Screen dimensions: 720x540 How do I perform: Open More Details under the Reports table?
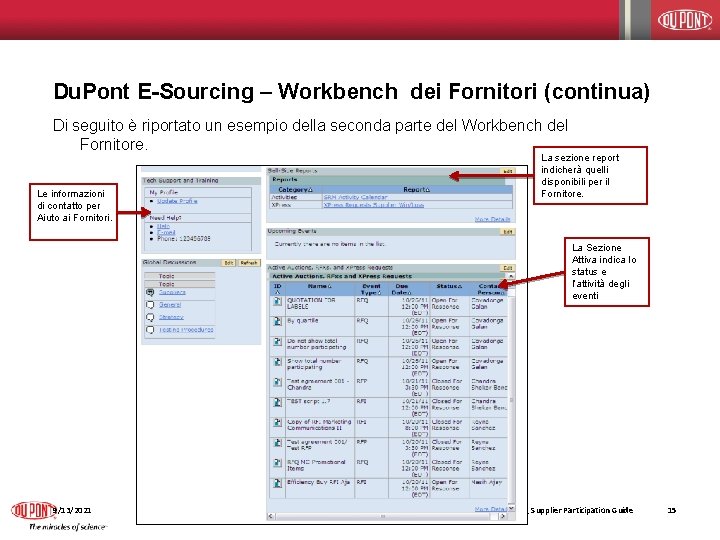pos(492,219)
